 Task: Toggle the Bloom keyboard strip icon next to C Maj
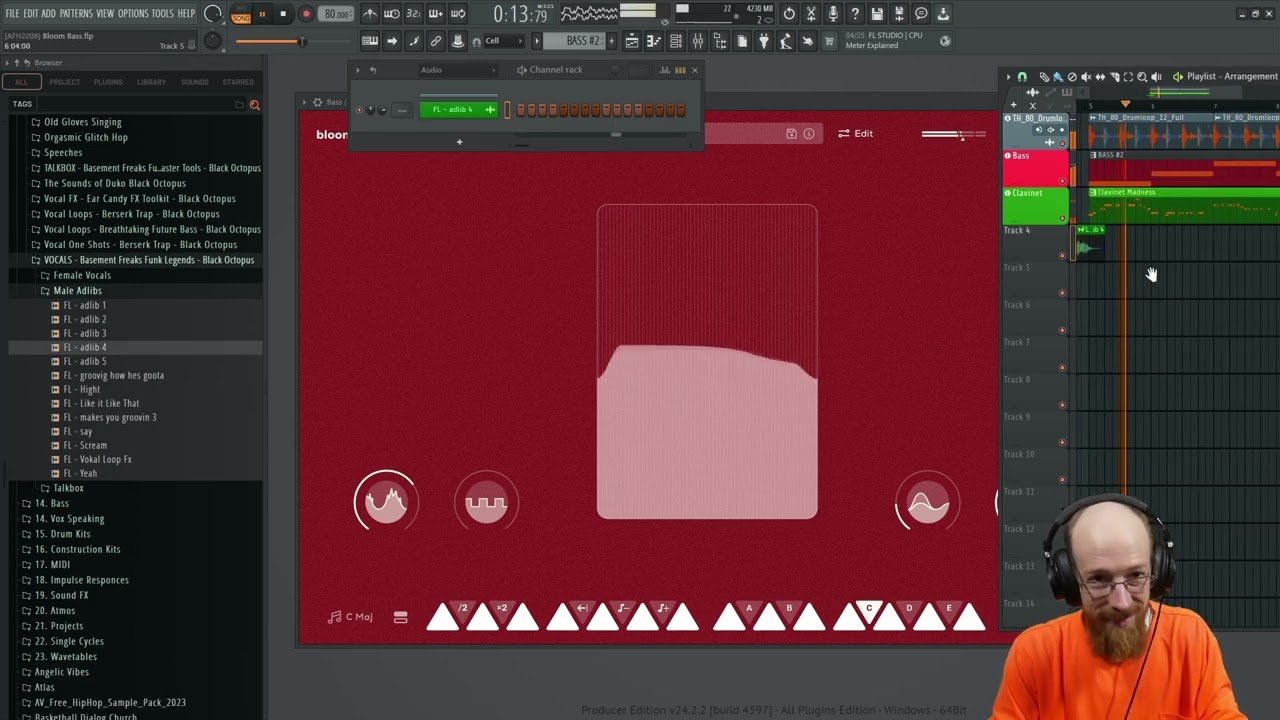(400, 617)
